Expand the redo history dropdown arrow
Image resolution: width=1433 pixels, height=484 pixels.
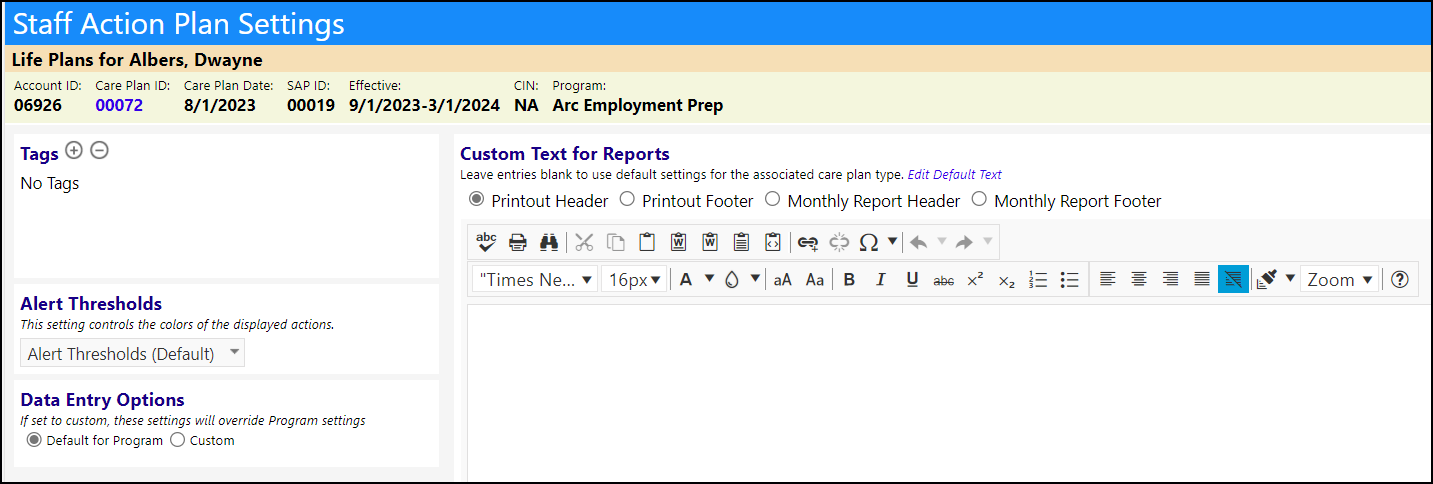tap(988, 241)
